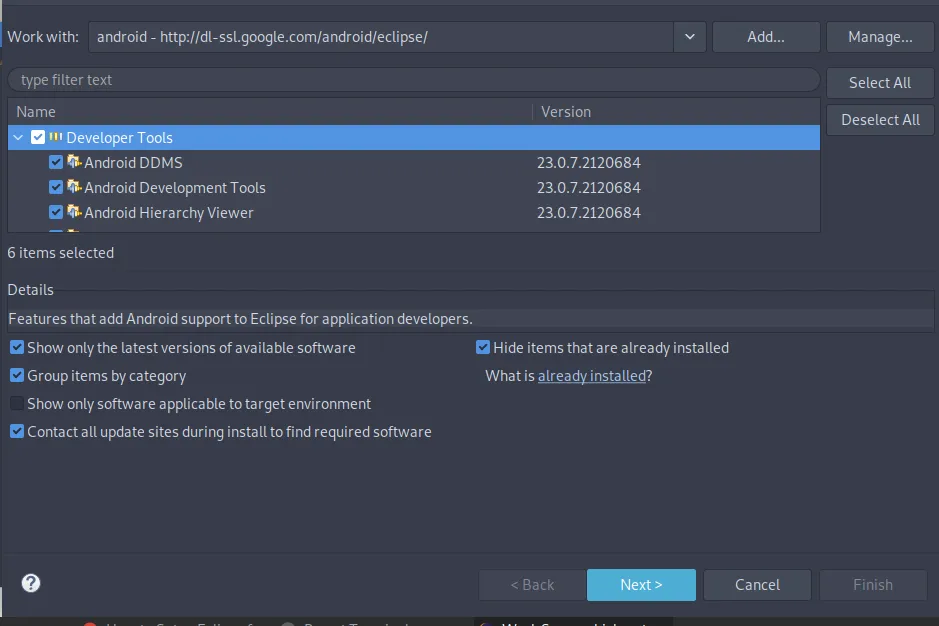Uncheck the Android DDMS checkbox
This screenshot has width=939, height=626.
(x=56, y=162)
